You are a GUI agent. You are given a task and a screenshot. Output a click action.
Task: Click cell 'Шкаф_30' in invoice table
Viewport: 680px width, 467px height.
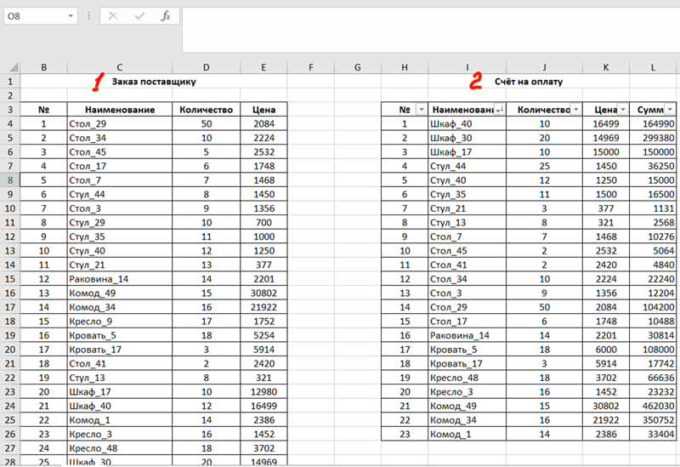pyautogui.click(x=467, y=138)
